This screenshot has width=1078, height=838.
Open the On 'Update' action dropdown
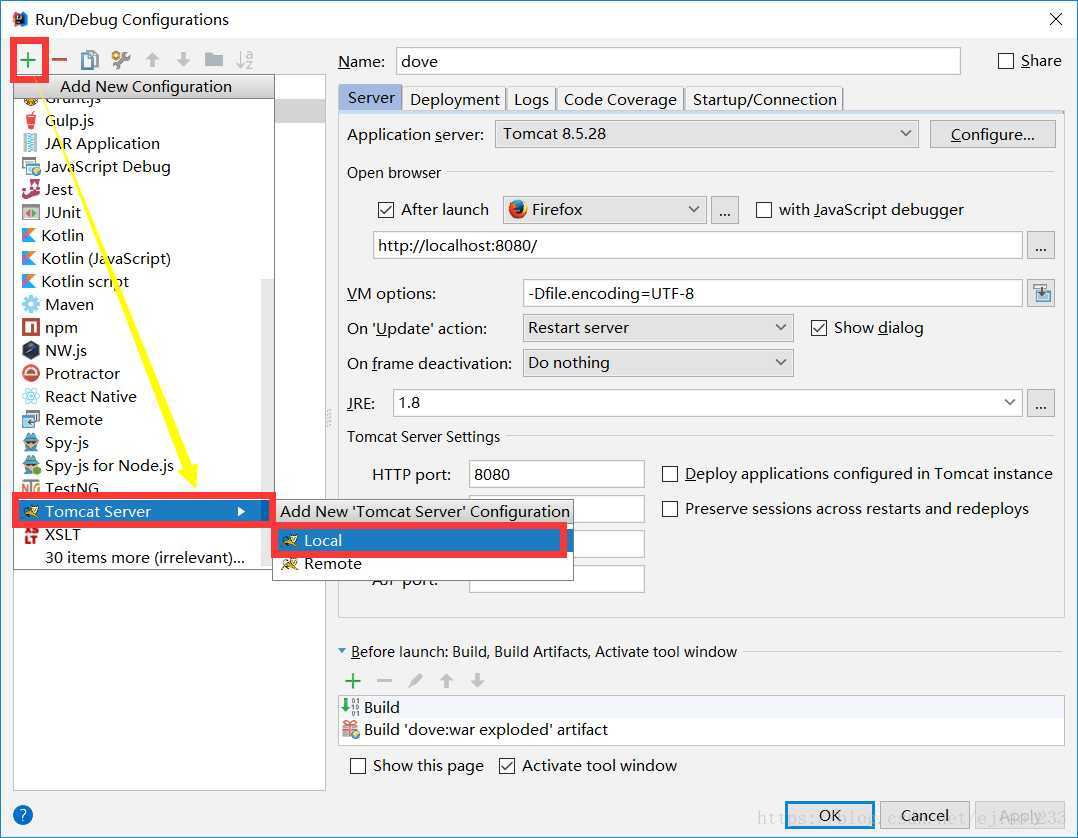click(658, 328)
